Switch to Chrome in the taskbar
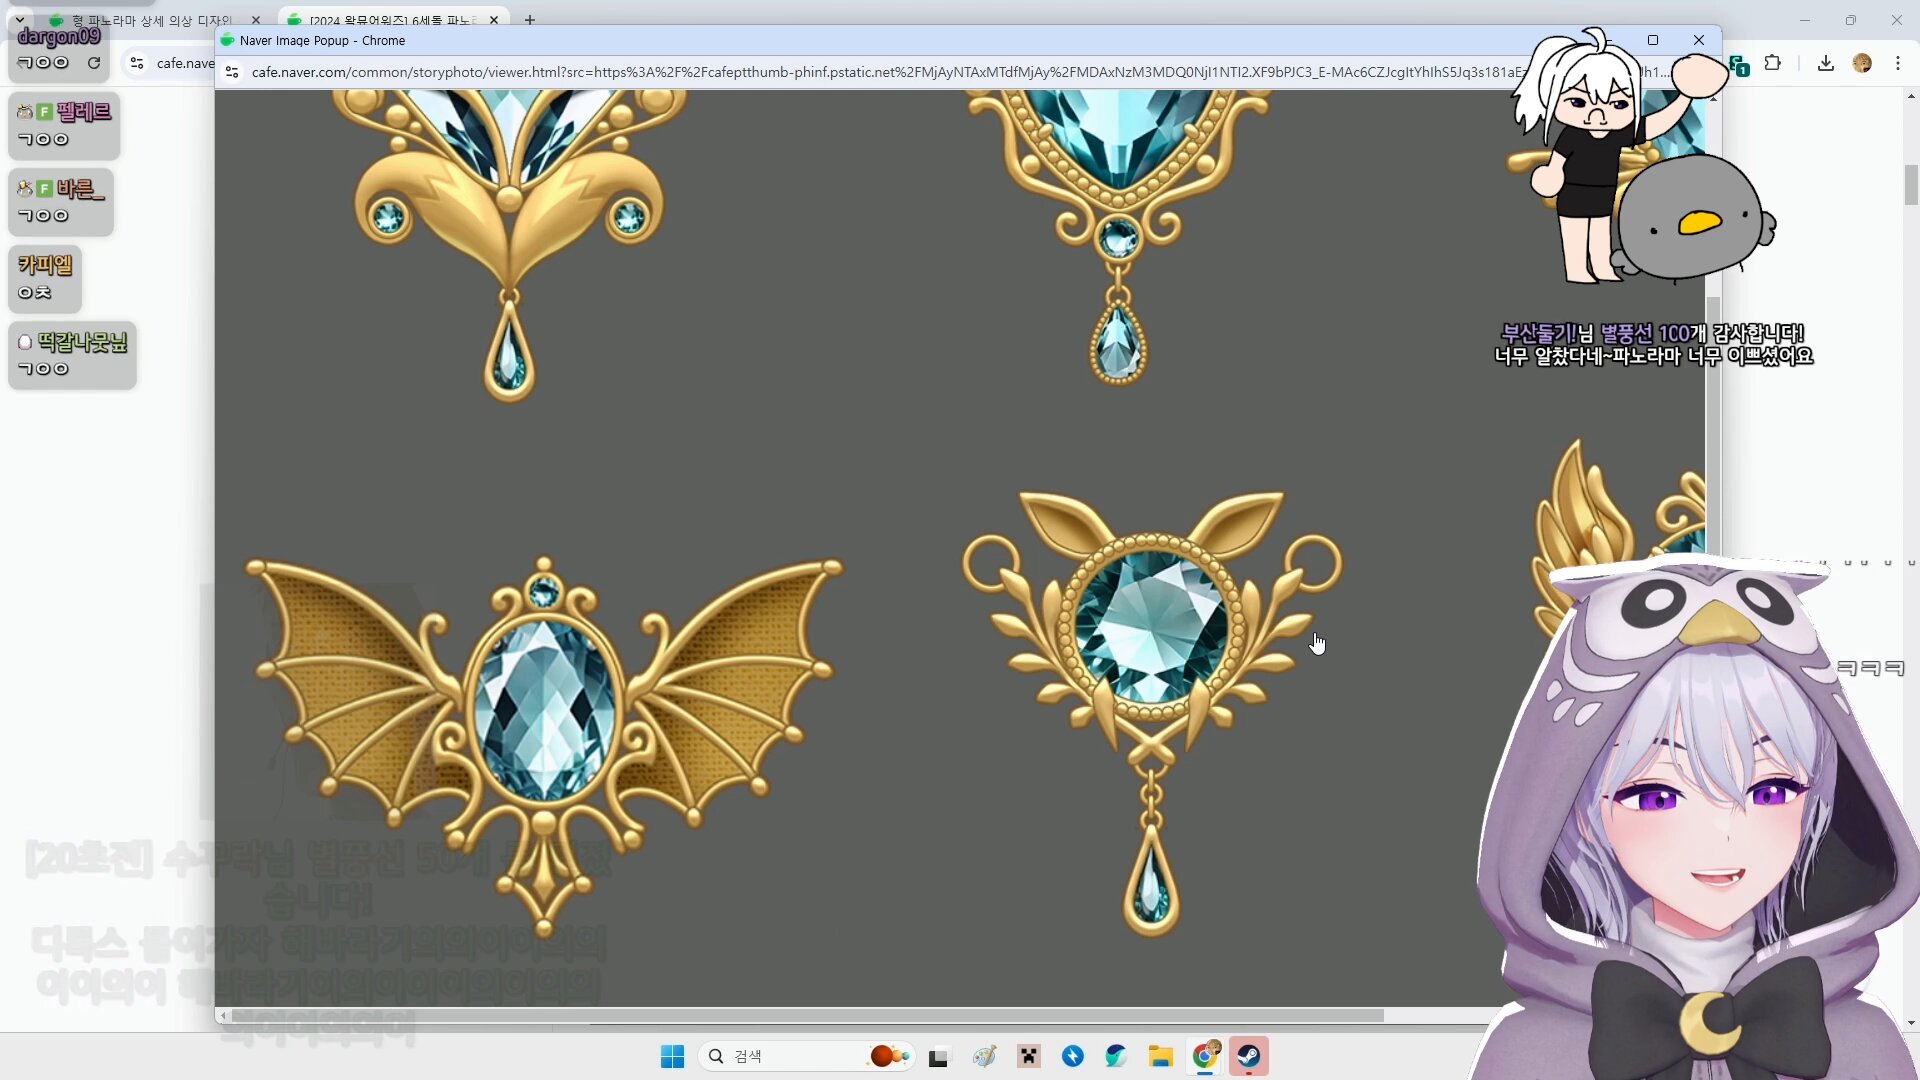Image resolution: width=1920 pixels, height=1080 pixels. pyautogui.click(x=1205, y=1056)
